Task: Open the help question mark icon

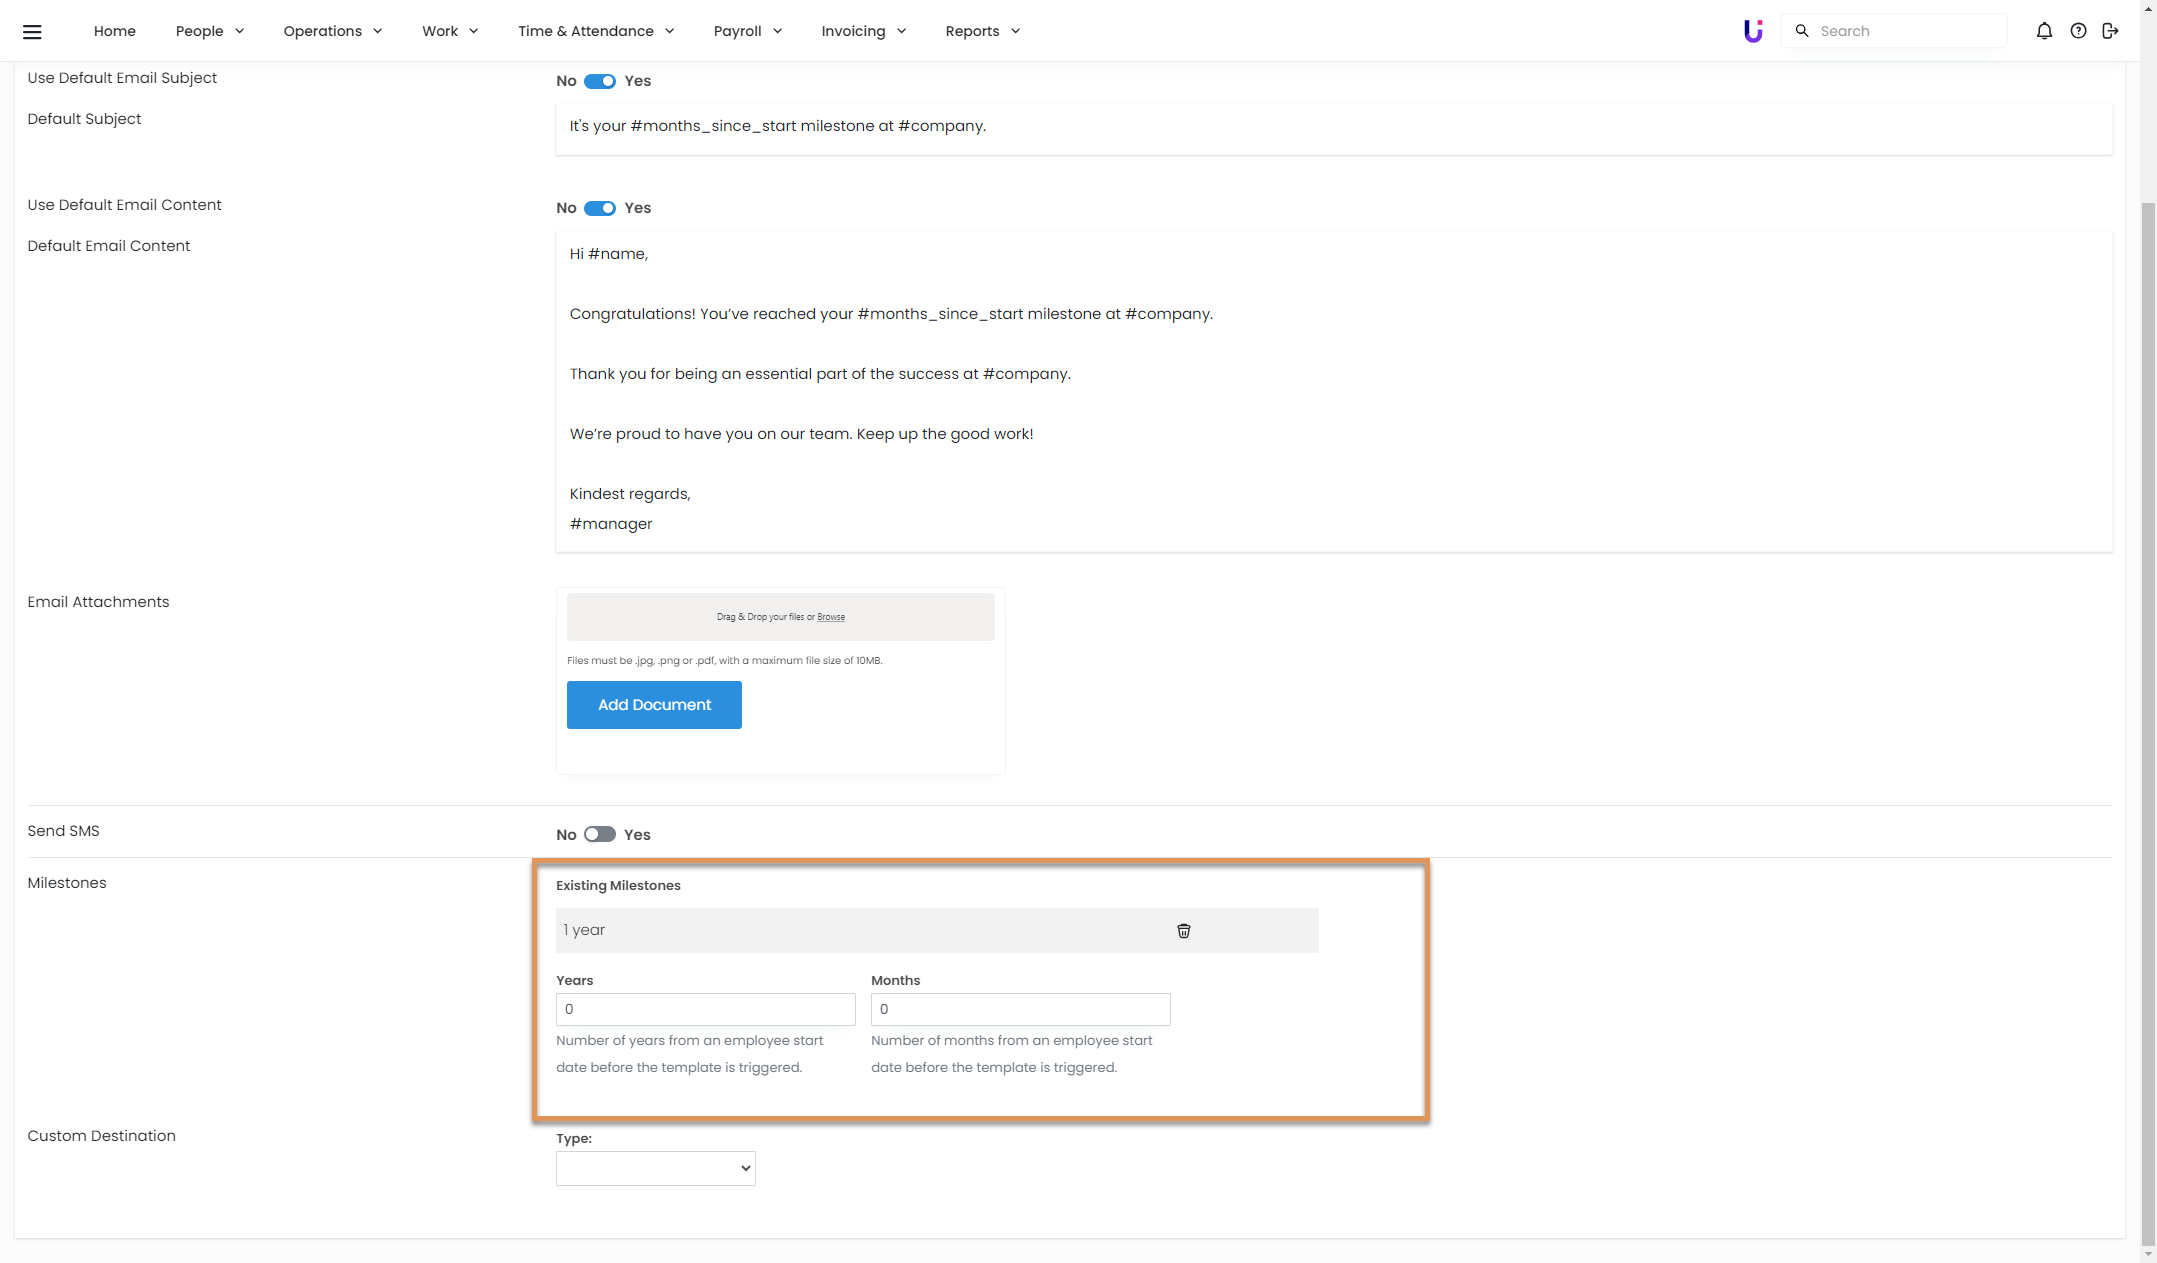Action: 2078,31
